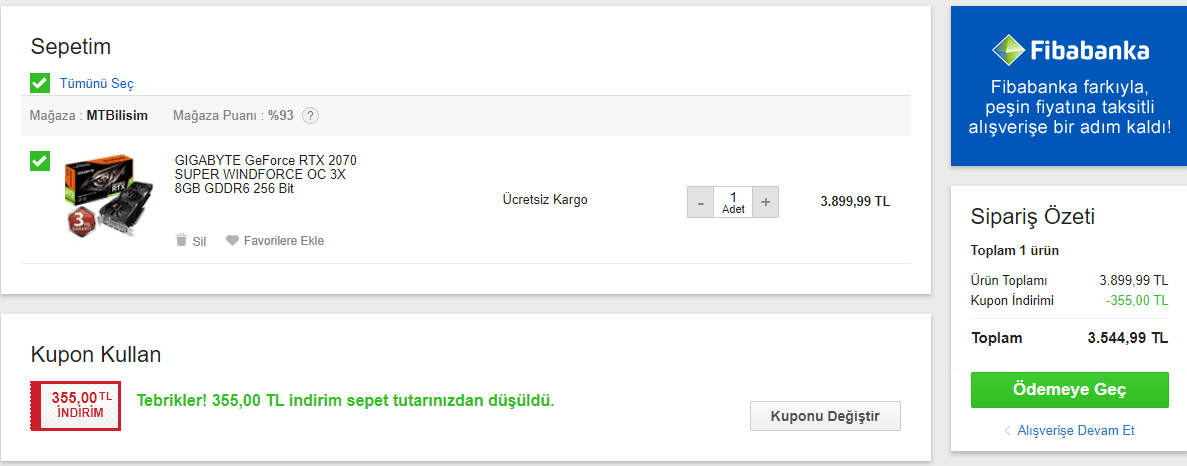This screenshot has height=466, width=1187.
Task: Click the Fibabanka installment banner text
Action: point(1069,107)
